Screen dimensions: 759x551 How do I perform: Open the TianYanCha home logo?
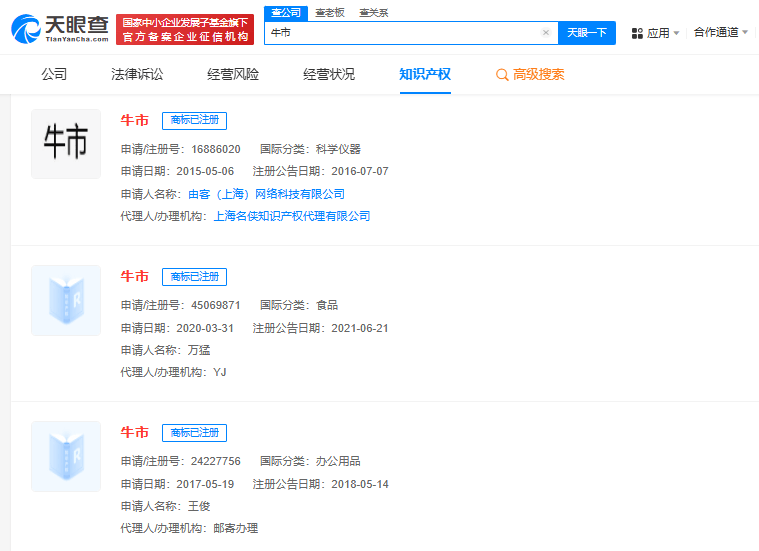click(x=60, y=29)
